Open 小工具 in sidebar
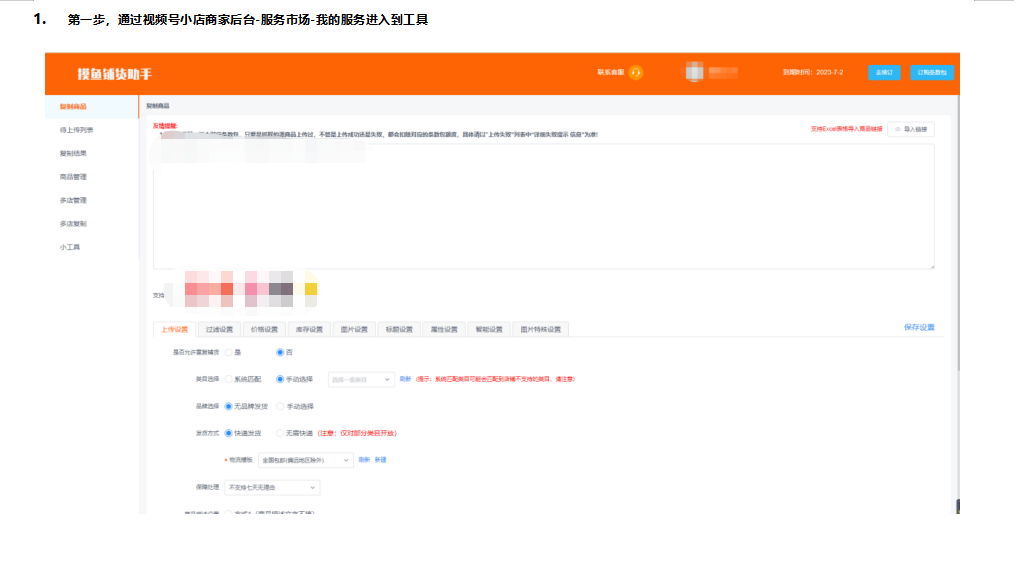 [70, 247]
